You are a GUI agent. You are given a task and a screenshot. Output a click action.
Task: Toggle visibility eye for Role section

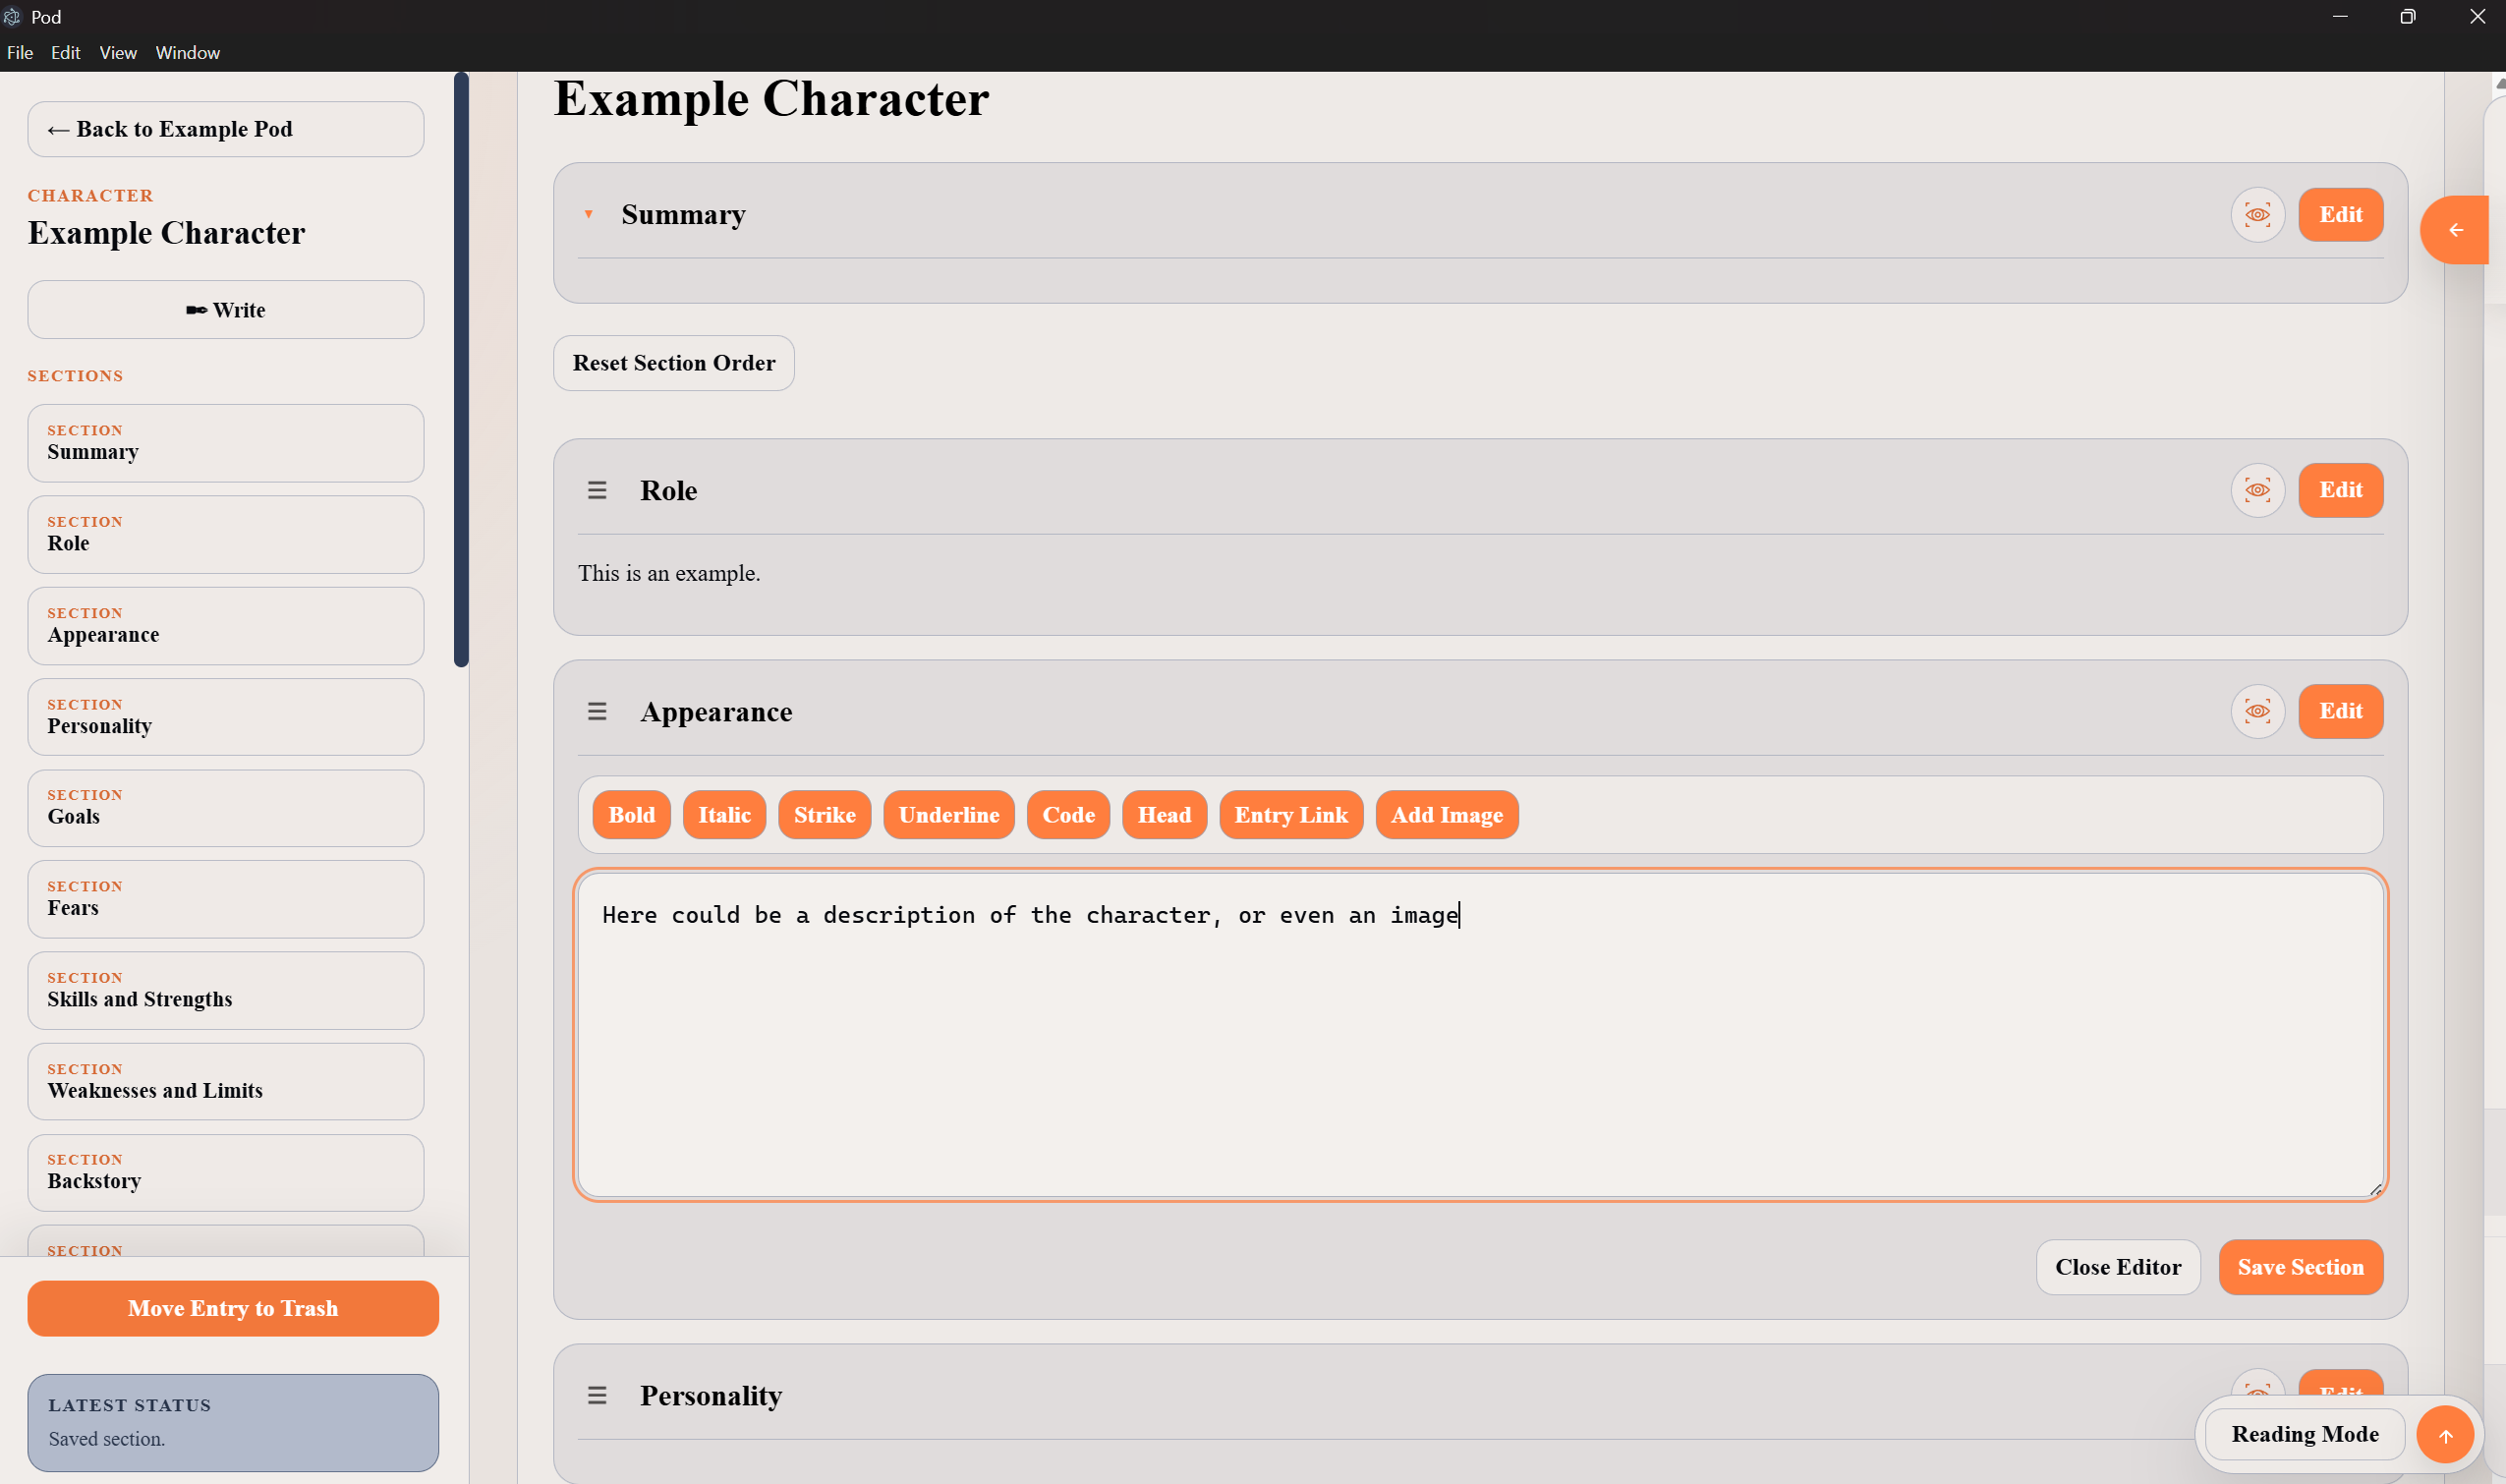(x=2257, y=490)
